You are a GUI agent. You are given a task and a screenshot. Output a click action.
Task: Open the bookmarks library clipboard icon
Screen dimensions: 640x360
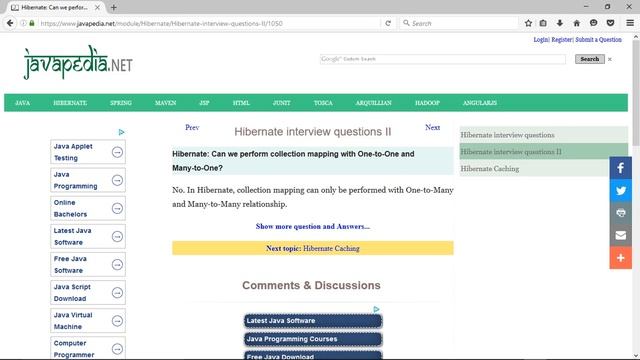click(x=543, y=23)
